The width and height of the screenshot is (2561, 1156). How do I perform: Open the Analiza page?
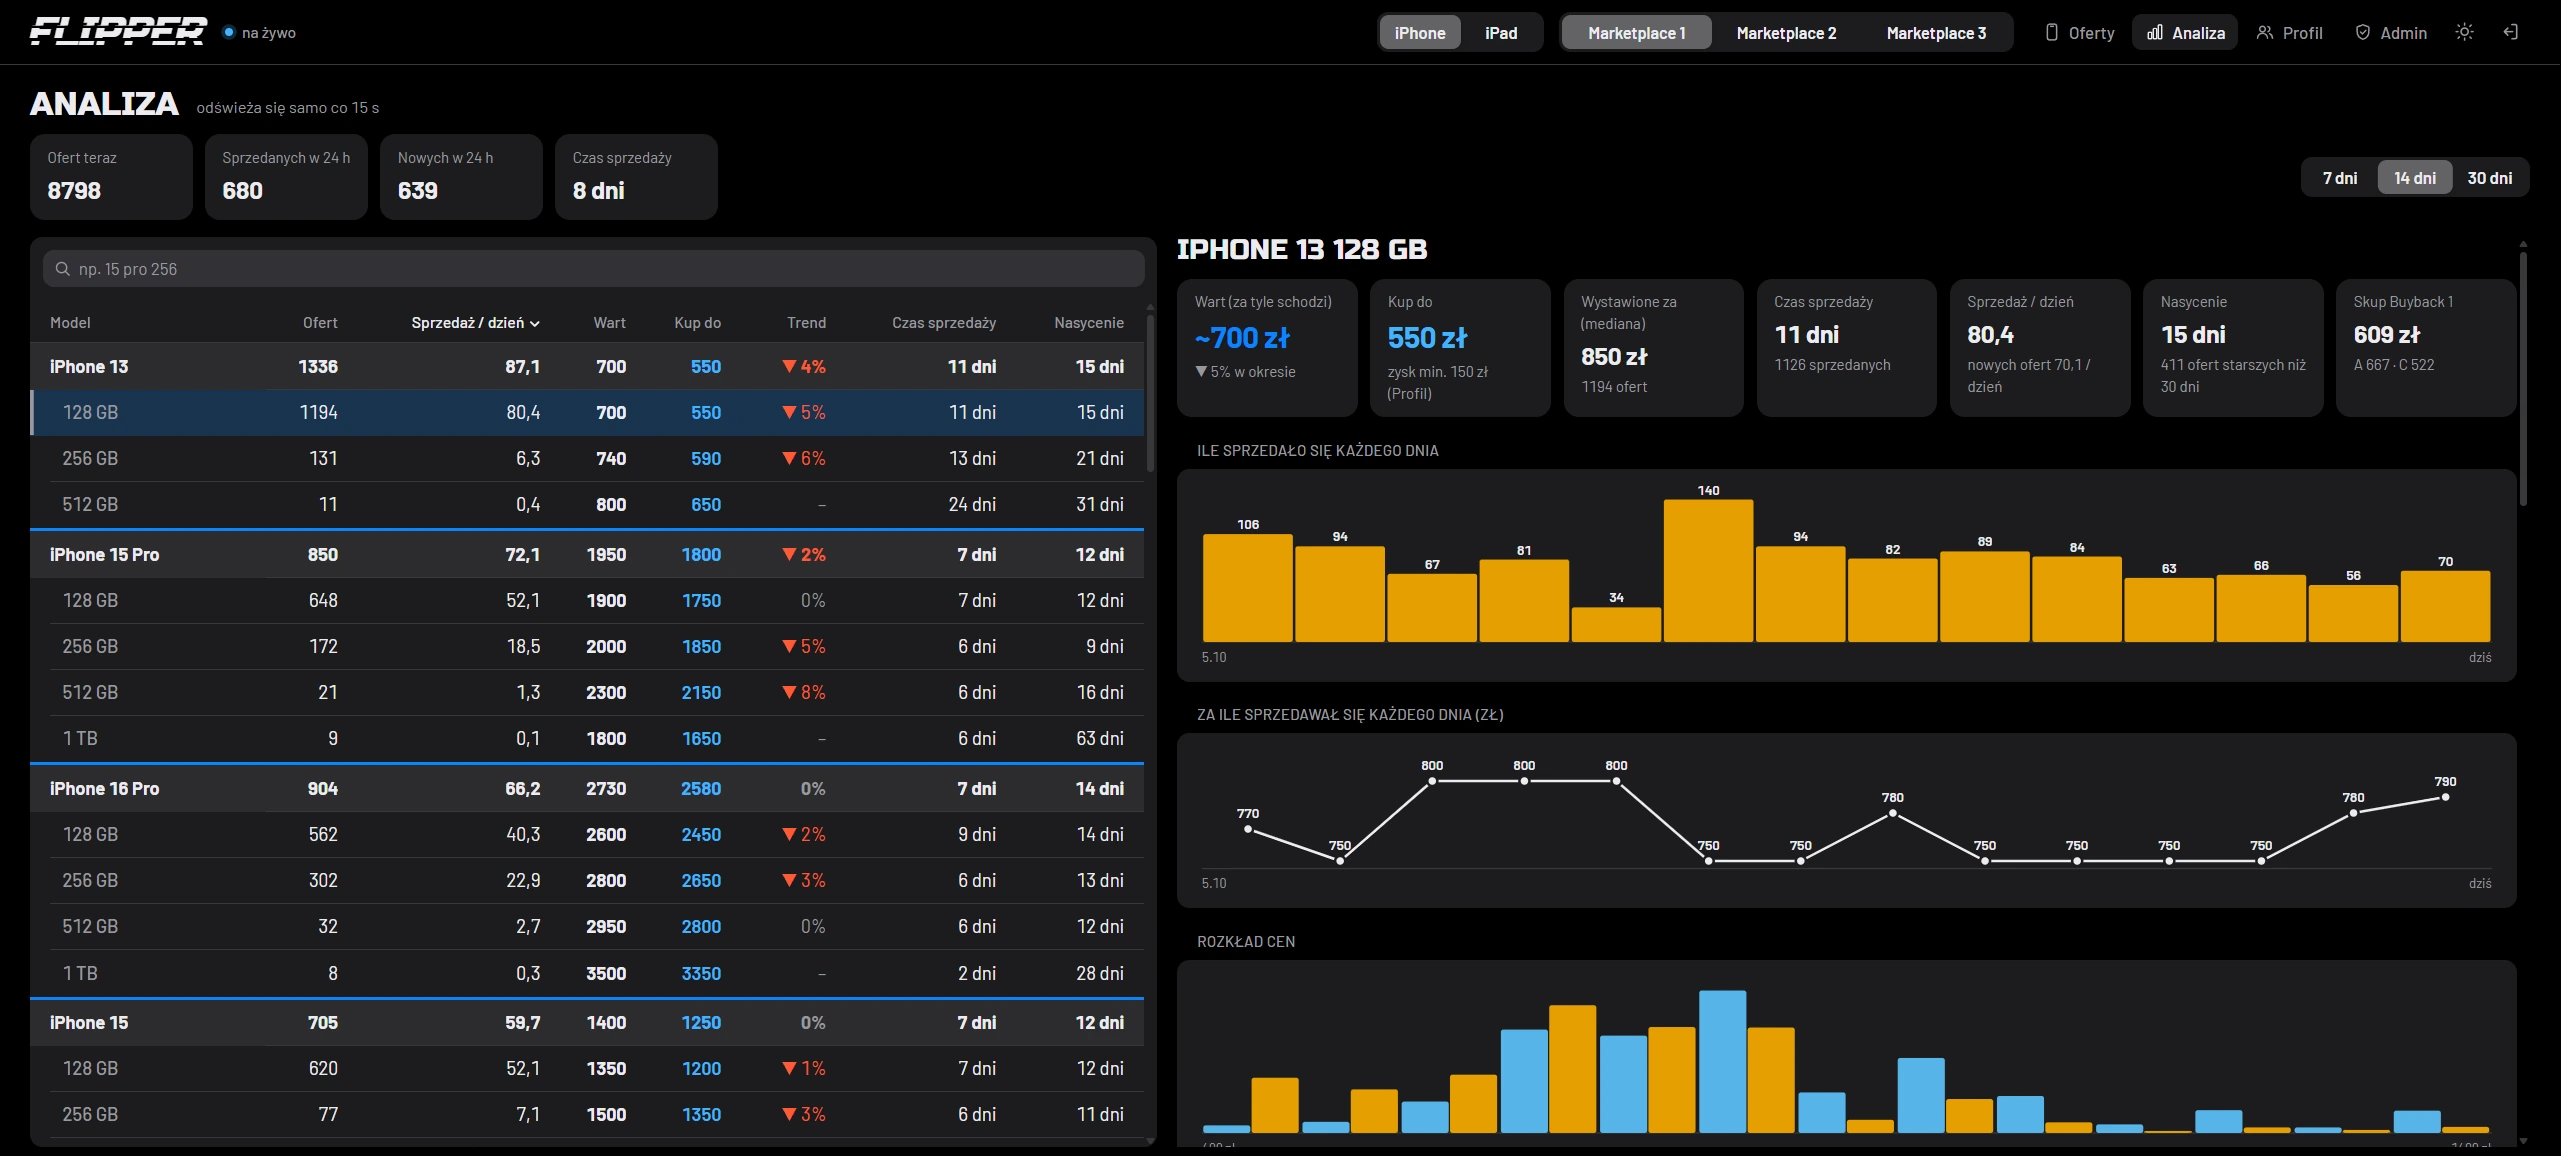[x=2185, y=33]
